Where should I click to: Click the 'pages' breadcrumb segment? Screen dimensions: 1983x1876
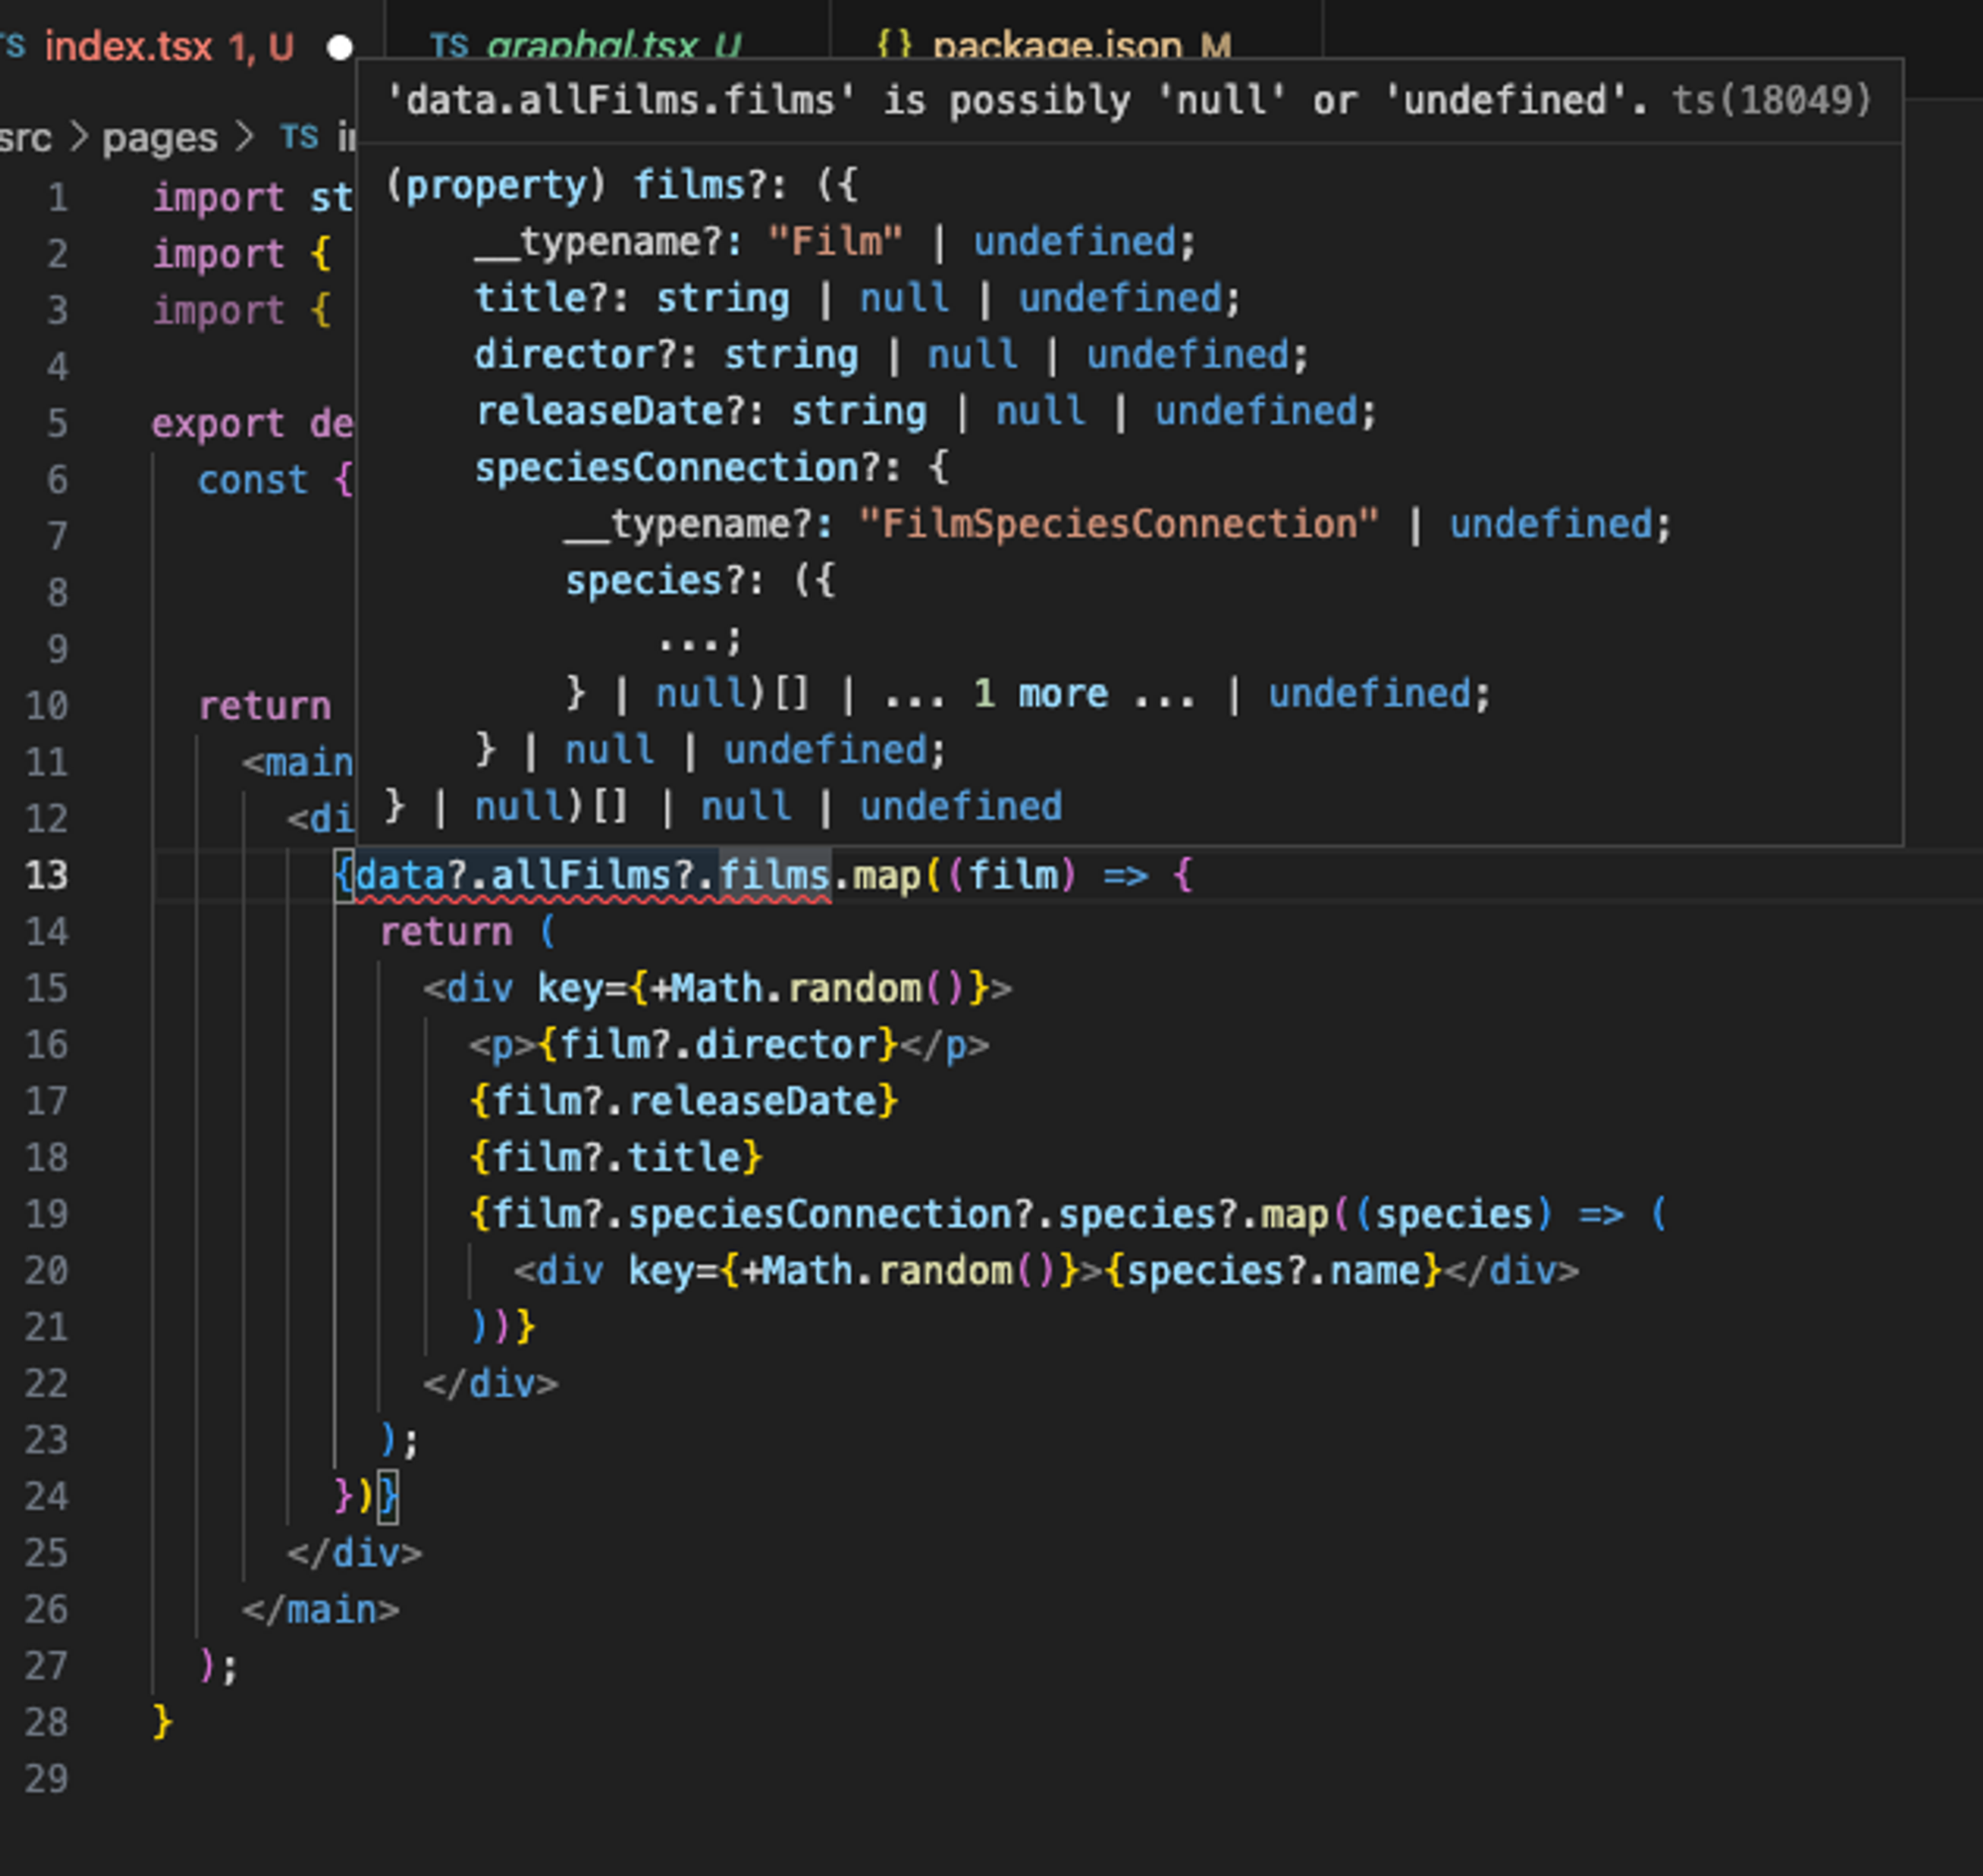pyautogui.click(x=160, y=138)
